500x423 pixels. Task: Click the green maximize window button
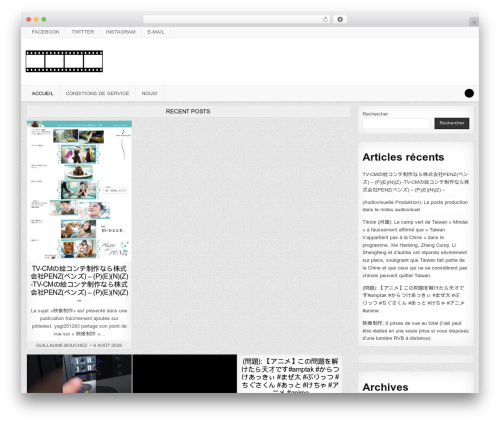(44, 19)
